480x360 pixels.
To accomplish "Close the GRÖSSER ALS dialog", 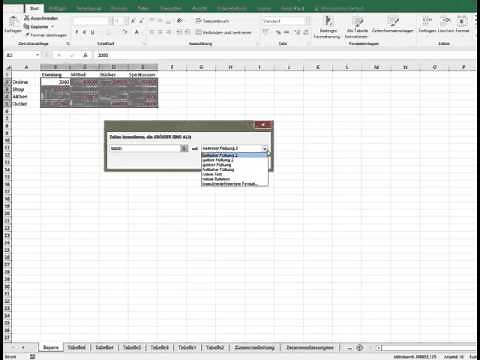I will pyautogui.click(x=263, y=125).
